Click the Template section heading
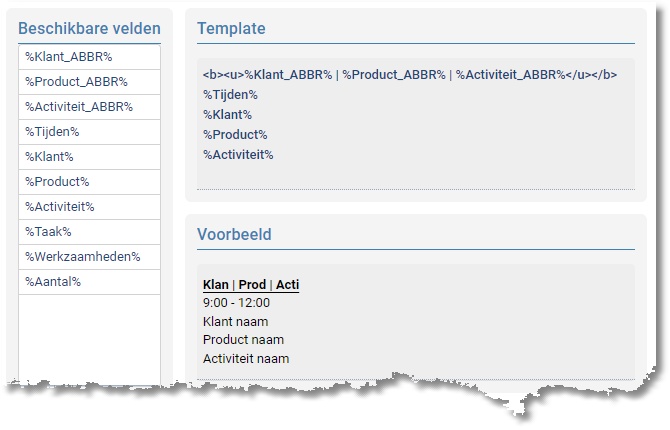This screenshot has width=670, height=430. (231, 29)
